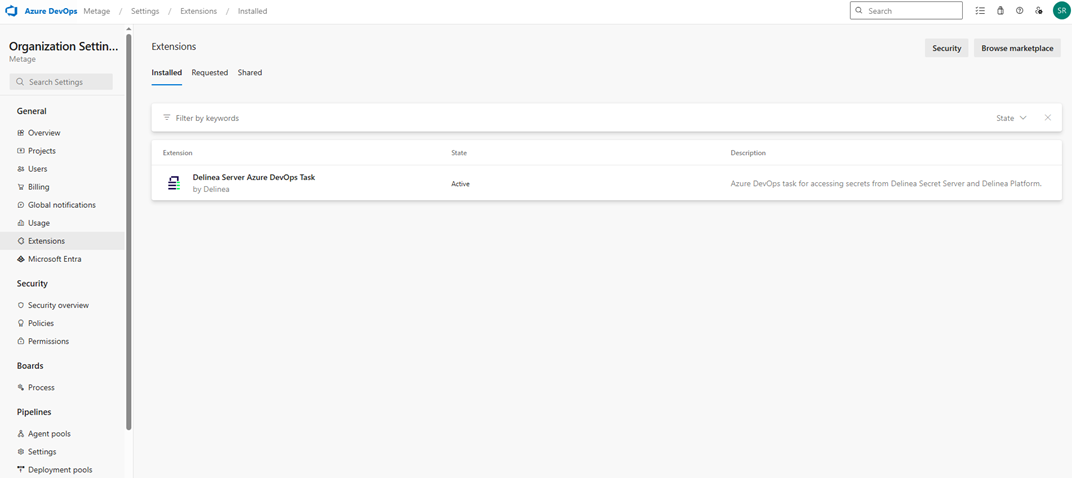Click the Security button
The width and height of the screenshot is (1072, 478).
(946, 48)
